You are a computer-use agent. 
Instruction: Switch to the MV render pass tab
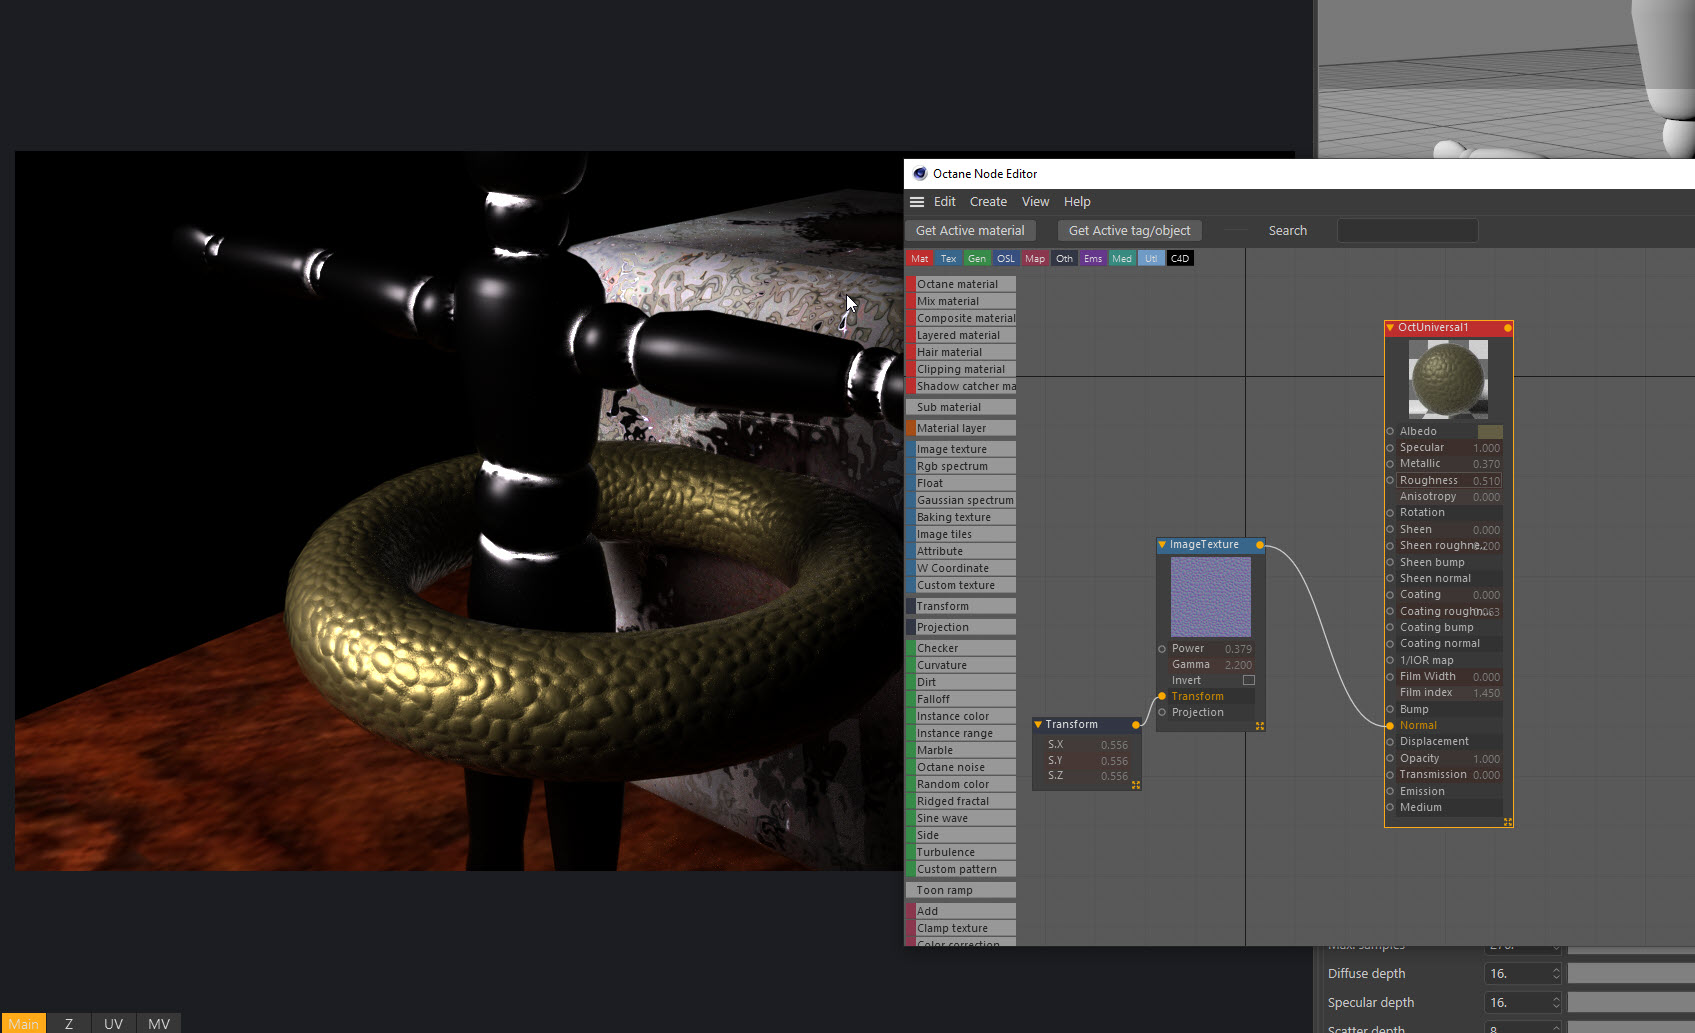(x=159, y=1024)
